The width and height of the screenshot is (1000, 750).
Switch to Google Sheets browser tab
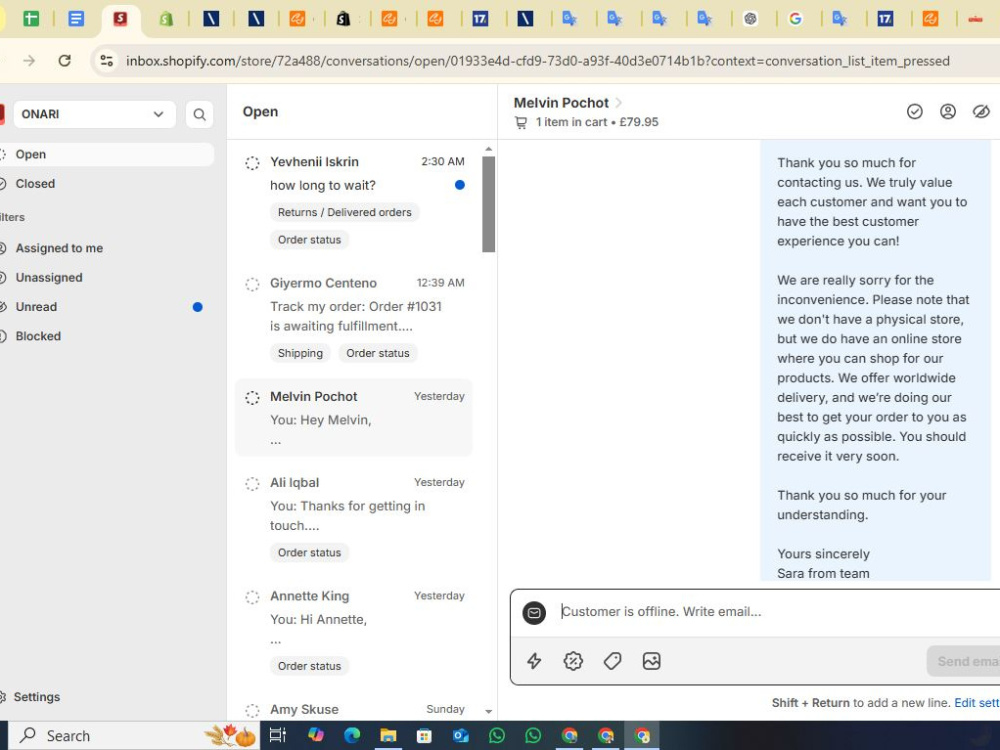[x=31, y=18]
